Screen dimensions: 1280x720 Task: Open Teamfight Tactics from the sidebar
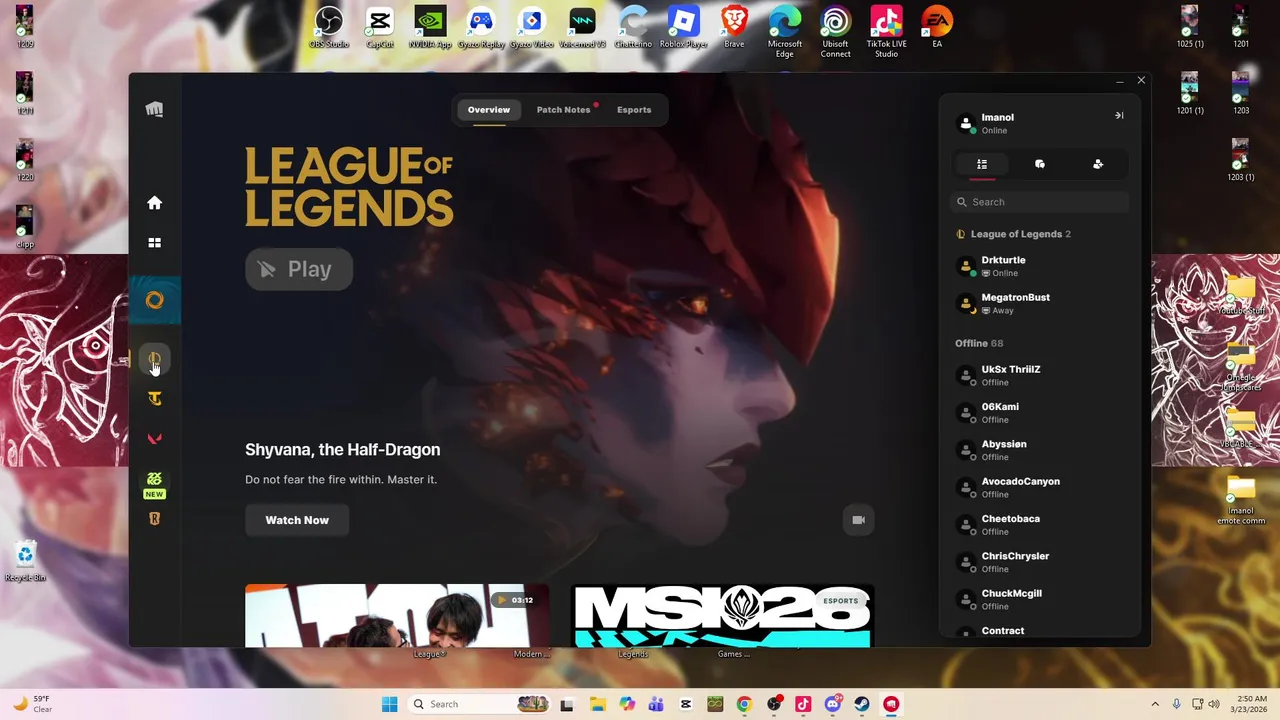pos(154,399)
